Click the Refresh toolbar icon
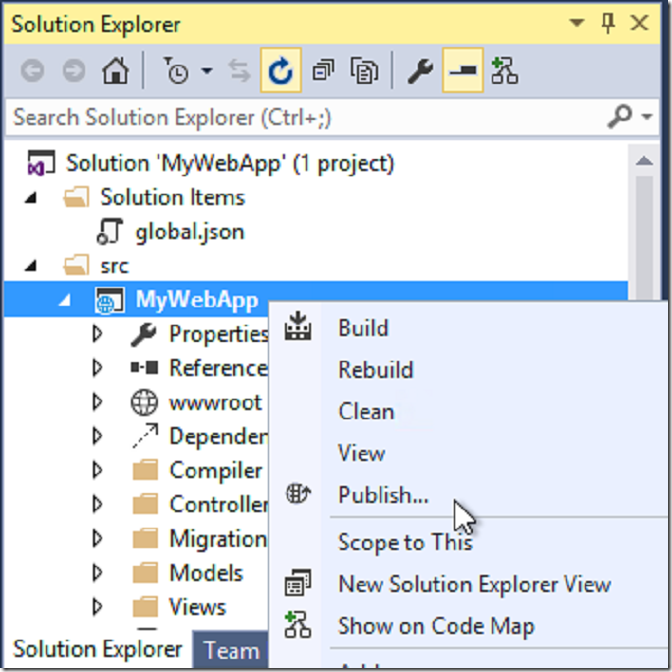 (x=281, y=70)
